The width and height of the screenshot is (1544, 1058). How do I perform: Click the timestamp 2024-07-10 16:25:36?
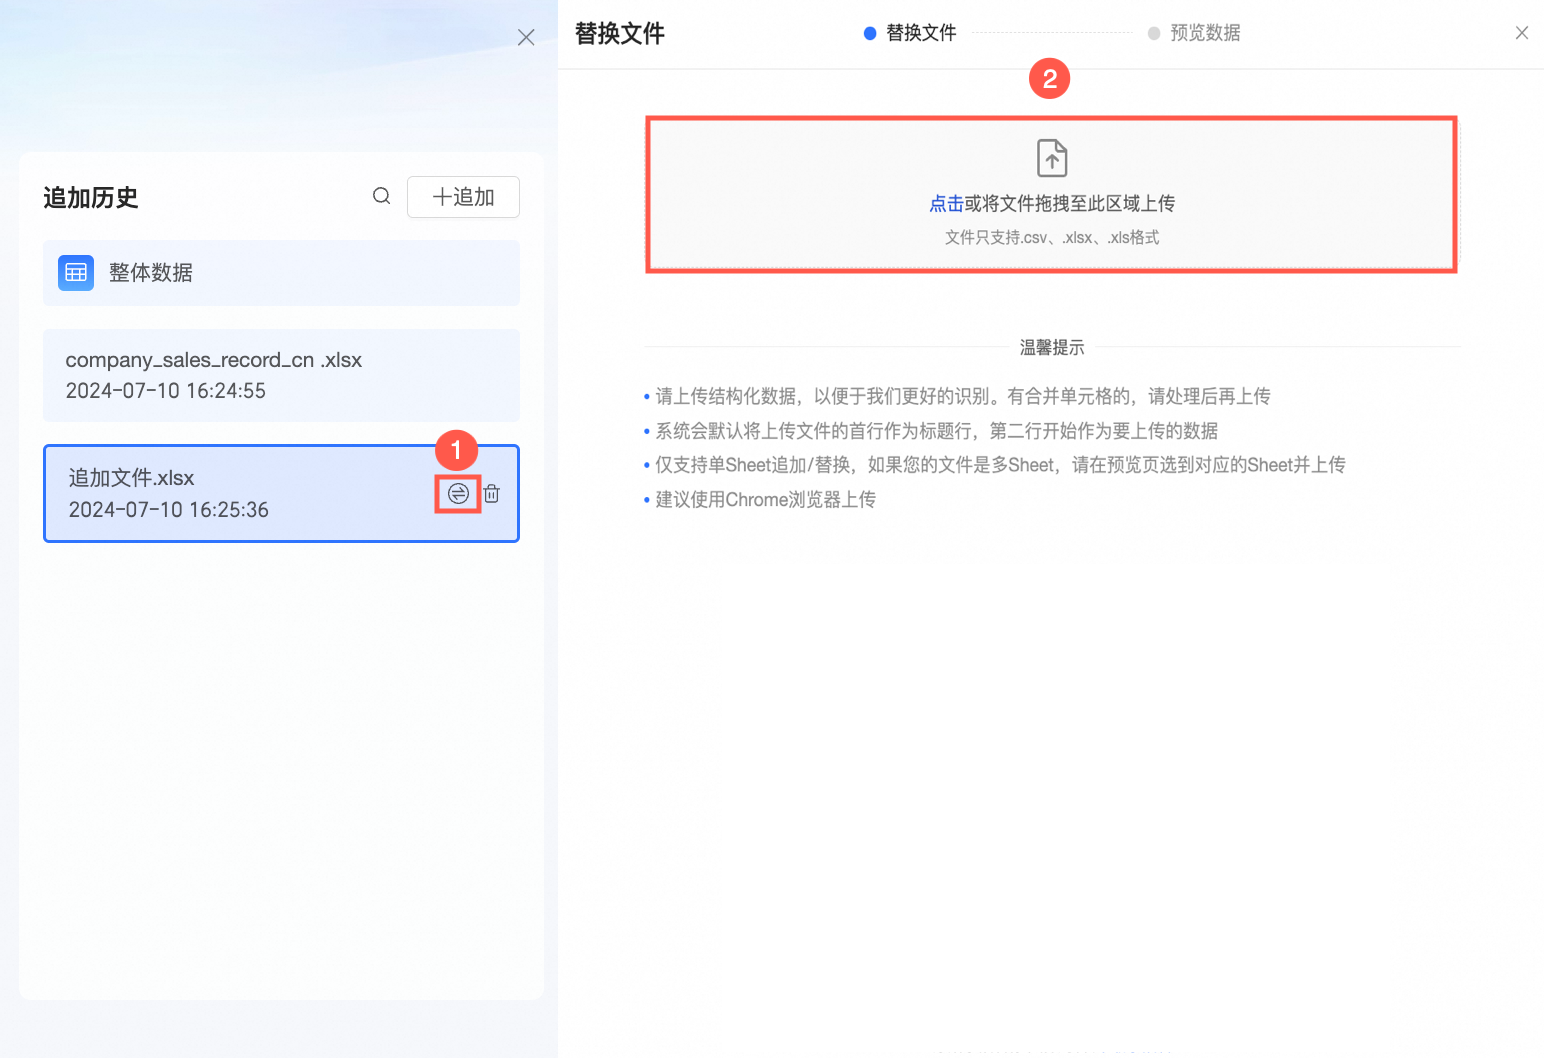169,510
